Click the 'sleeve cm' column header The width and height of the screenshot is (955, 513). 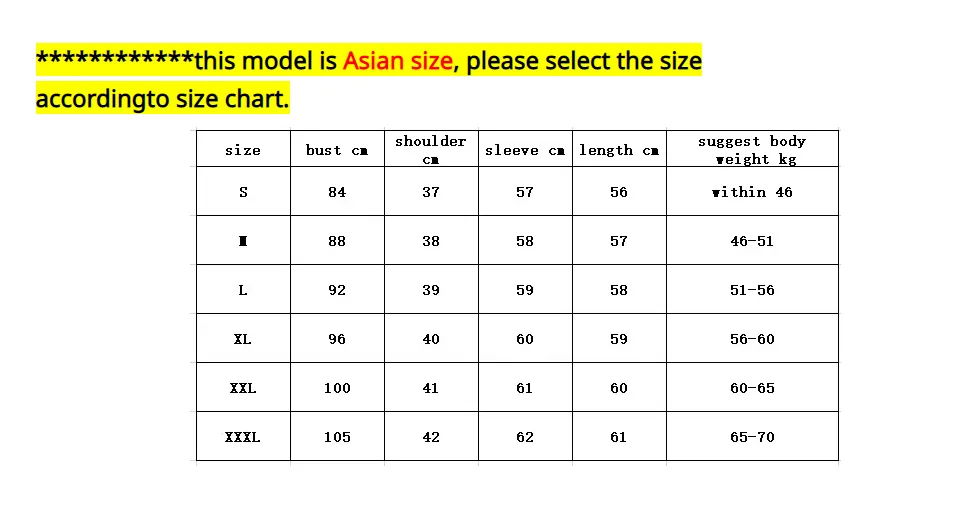click(x=525, y=149)
